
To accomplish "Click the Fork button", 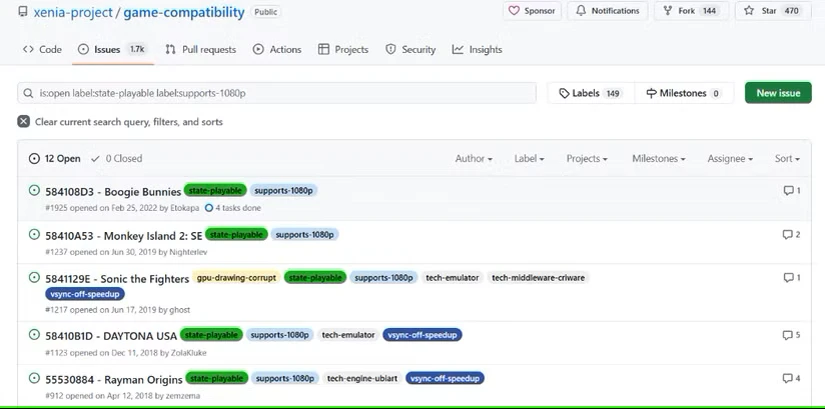I will 691,11.
